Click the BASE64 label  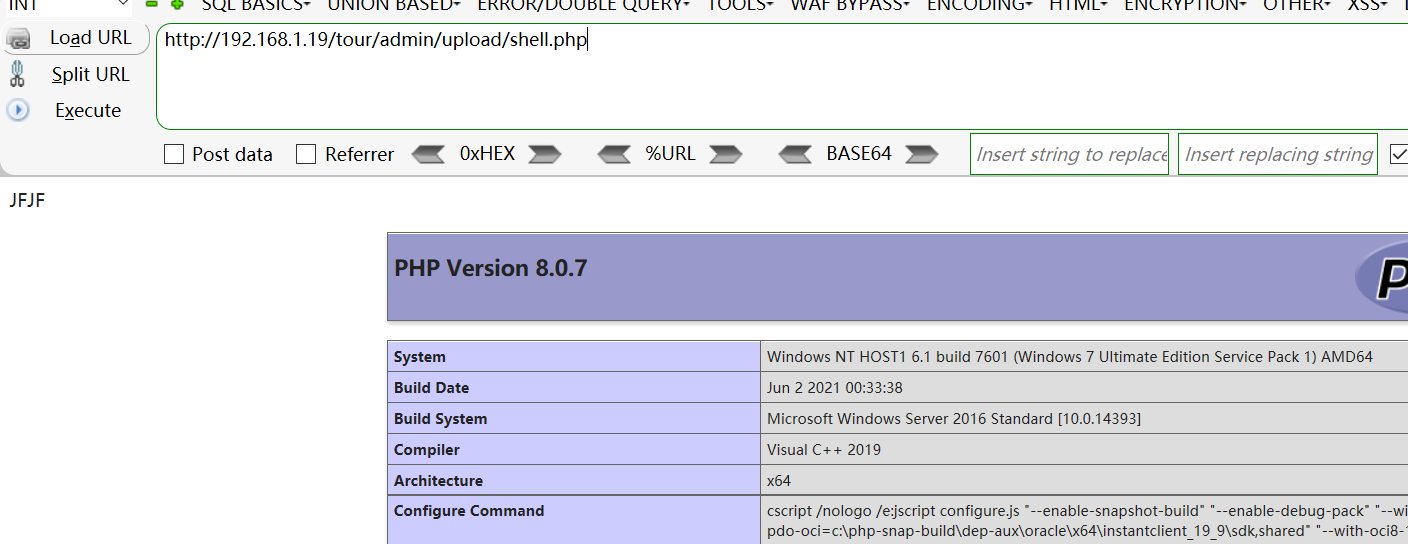pyautogui.click(x=859, y=154)
